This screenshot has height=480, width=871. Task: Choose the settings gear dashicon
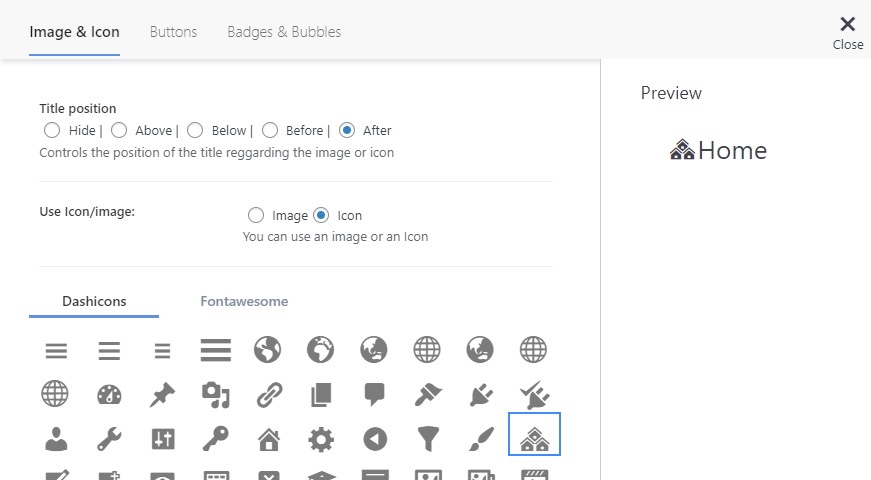[x=321, y=439]
